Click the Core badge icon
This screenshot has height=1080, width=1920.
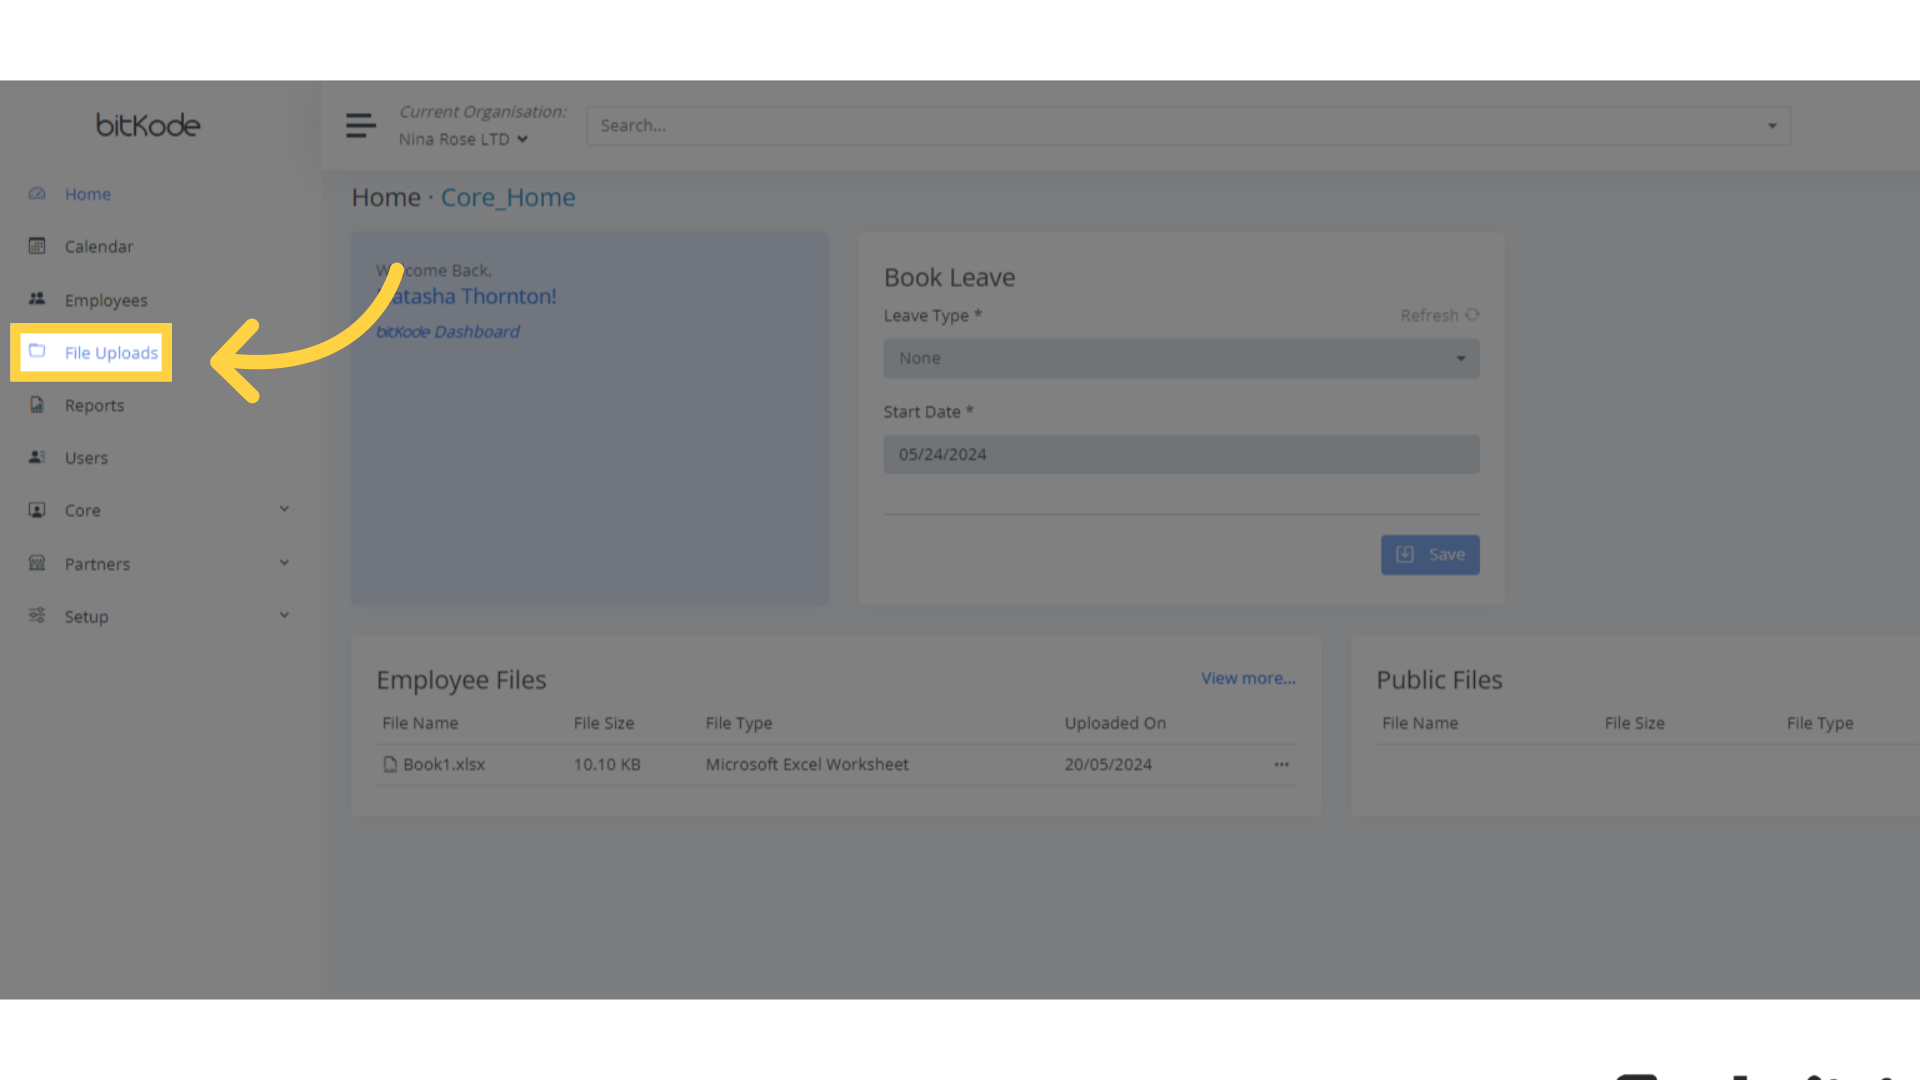pos(36,510)
